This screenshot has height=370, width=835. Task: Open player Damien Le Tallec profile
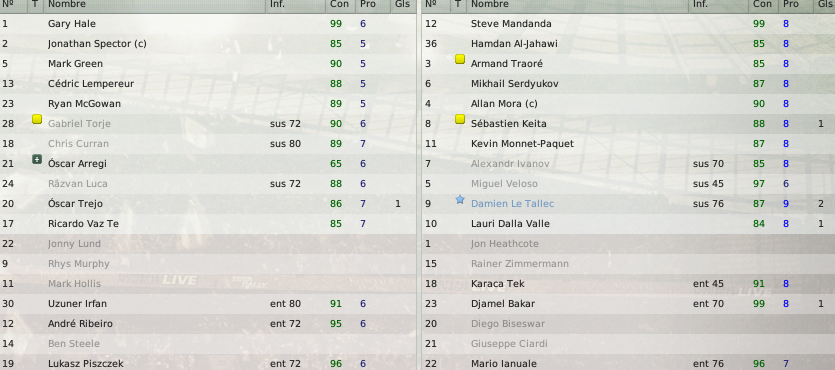512,203
